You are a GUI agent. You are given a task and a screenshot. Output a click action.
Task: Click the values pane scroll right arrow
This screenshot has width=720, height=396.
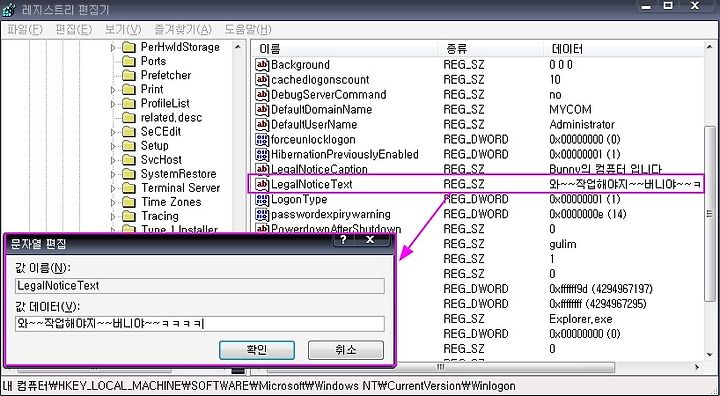[x=698, y=367]
